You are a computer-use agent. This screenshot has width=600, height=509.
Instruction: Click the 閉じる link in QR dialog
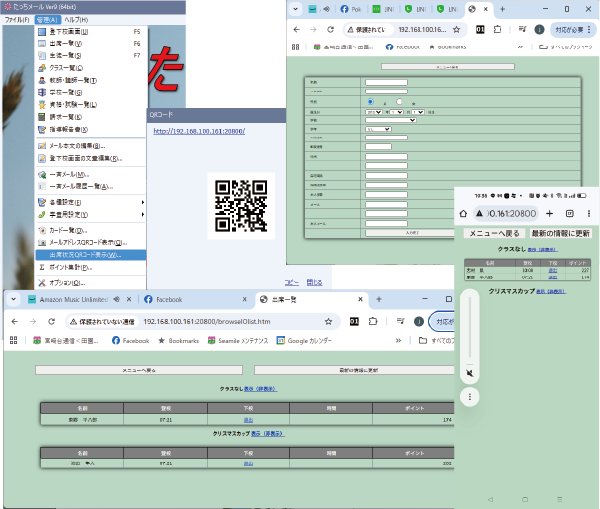[314, 282]
